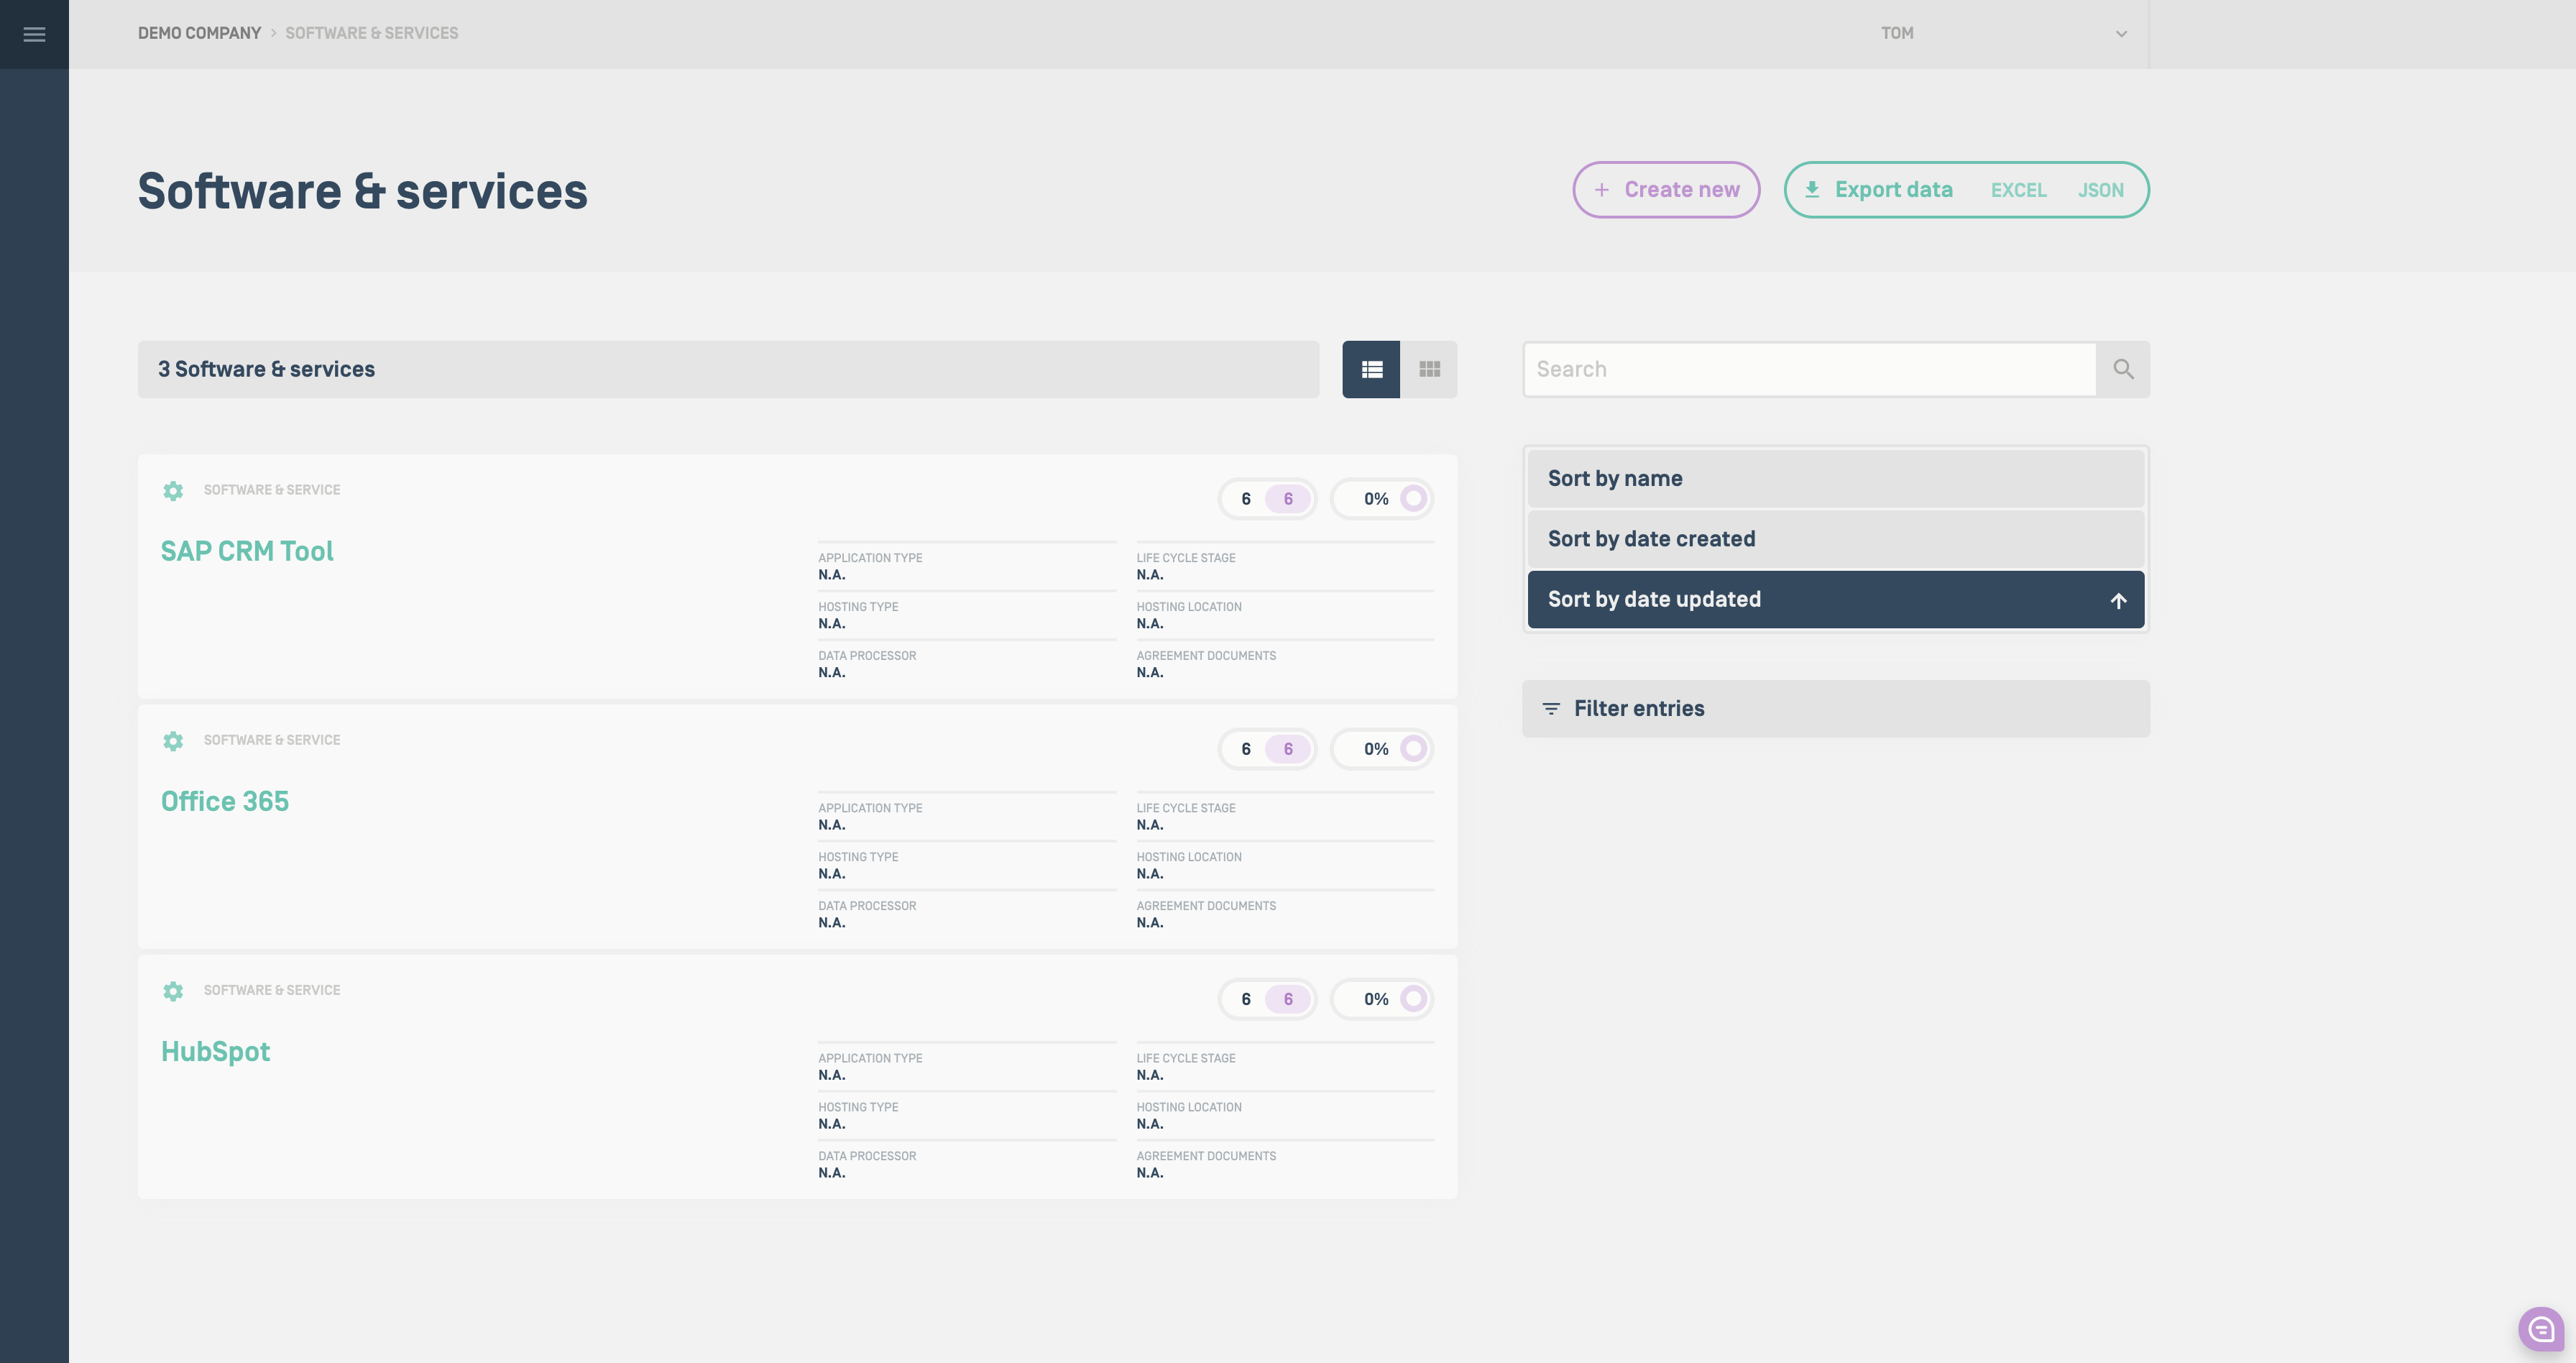Open the hamburger menu in the sidebar

34,34
